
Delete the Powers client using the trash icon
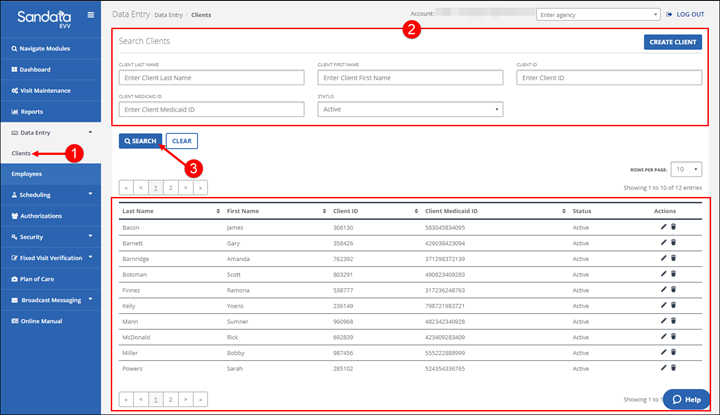[x=673, y=367]
